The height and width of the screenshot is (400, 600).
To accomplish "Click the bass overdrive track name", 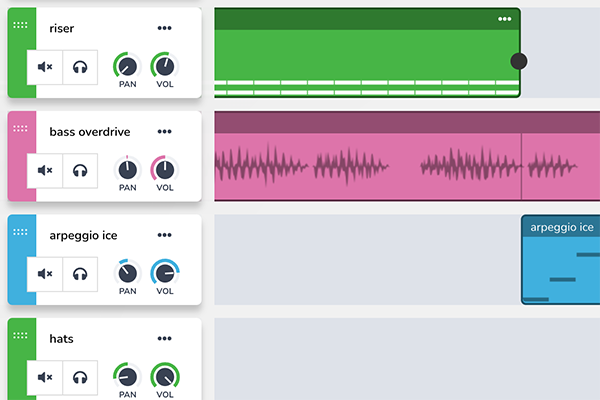I will 90,132.
